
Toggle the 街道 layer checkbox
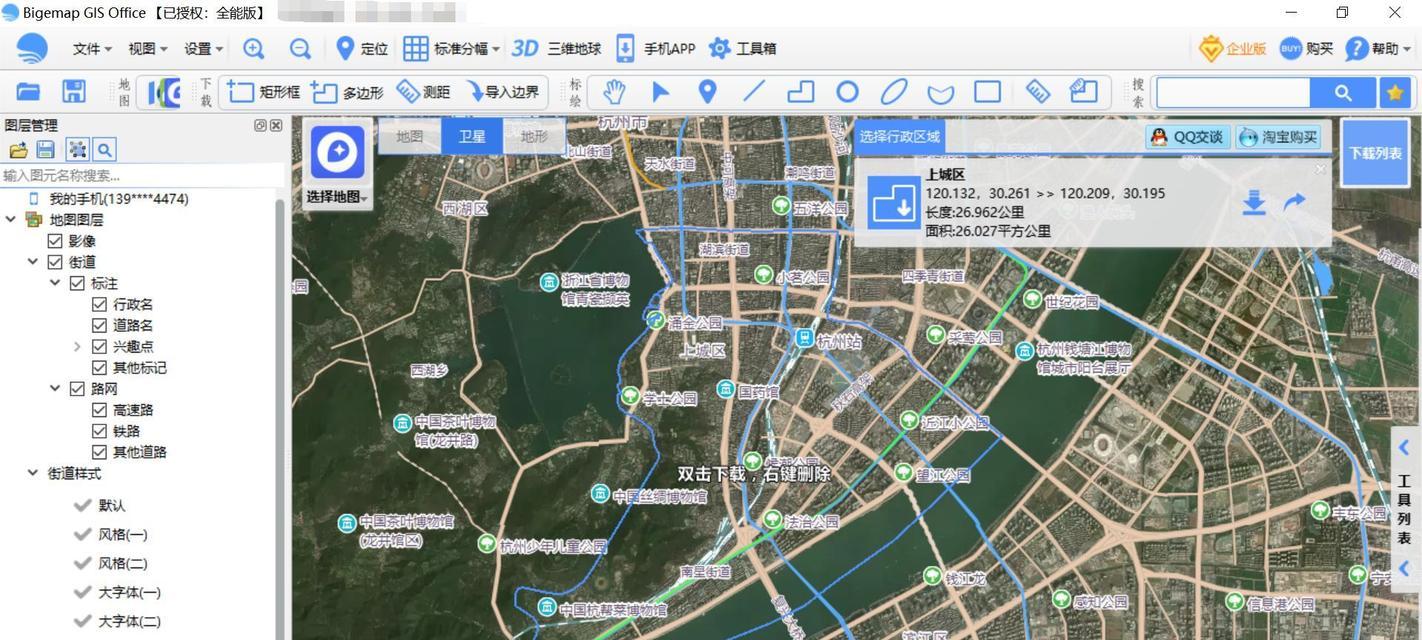coord(55,262)
